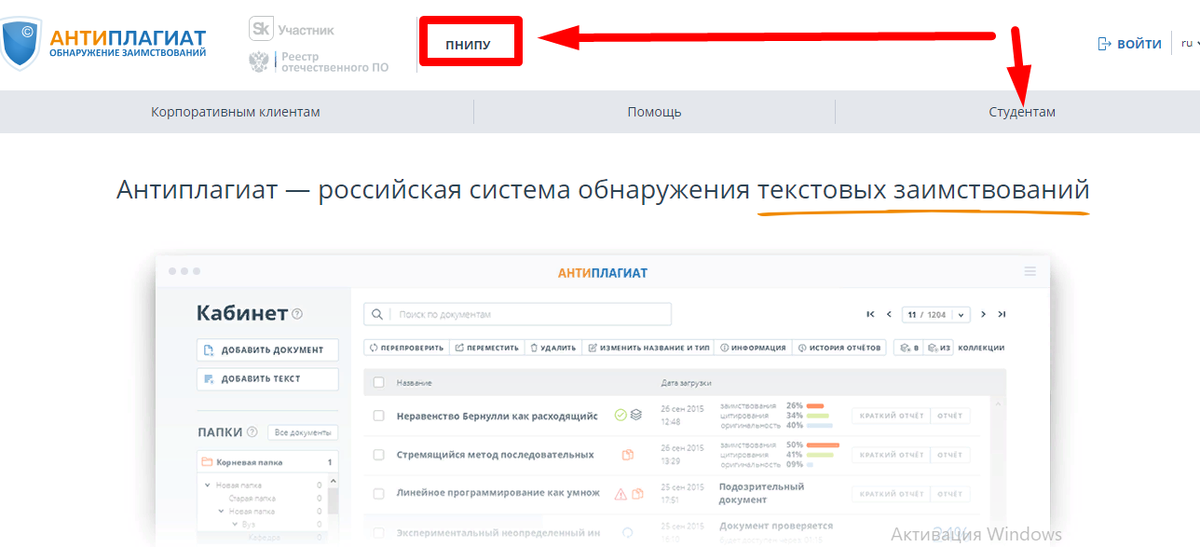The width and height of the screenshot is (1200, 547).
Task: Open ОТЧЁТ for Стремящийся метод
Action: click(x=949, y=454)
